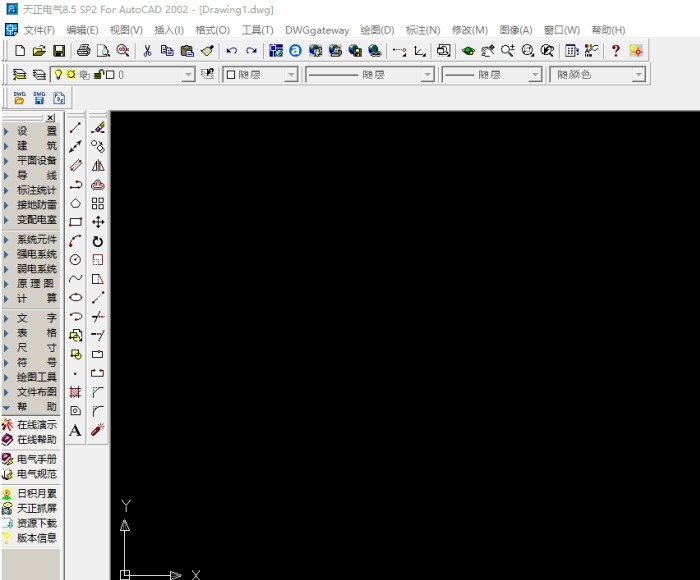The height and width of the screenshot is (580, 700).
Task: Toggle layer freeze sun icon
Action: (x=71, y=75)
